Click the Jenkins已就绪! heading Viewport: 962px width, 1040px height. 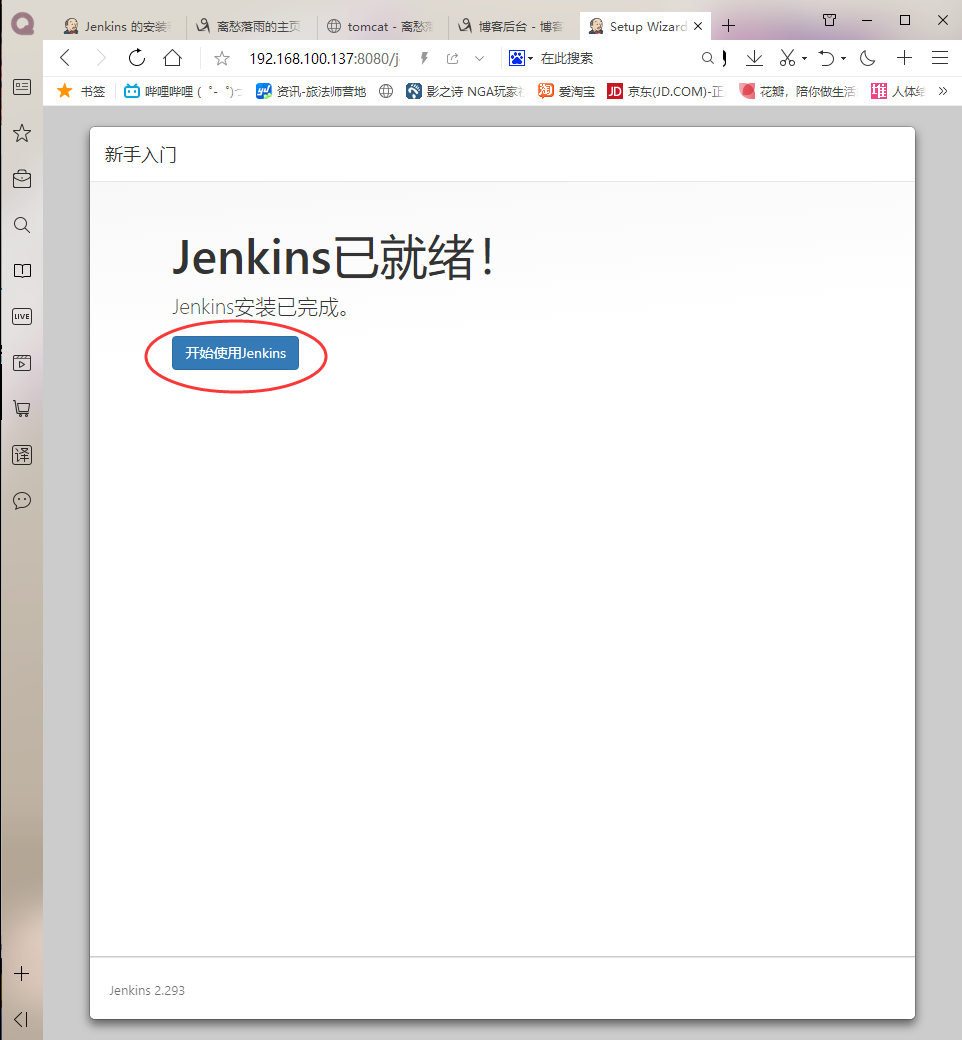333,257
